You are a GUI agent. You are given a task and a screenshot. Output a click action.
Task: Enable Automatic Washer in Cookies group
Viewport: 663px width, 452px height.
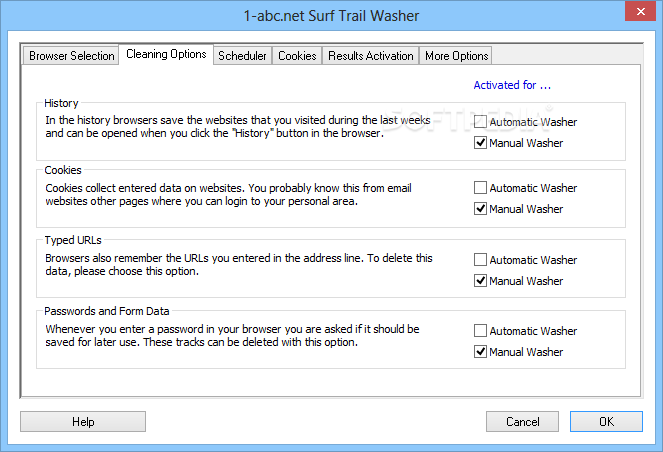coord(525,188)
